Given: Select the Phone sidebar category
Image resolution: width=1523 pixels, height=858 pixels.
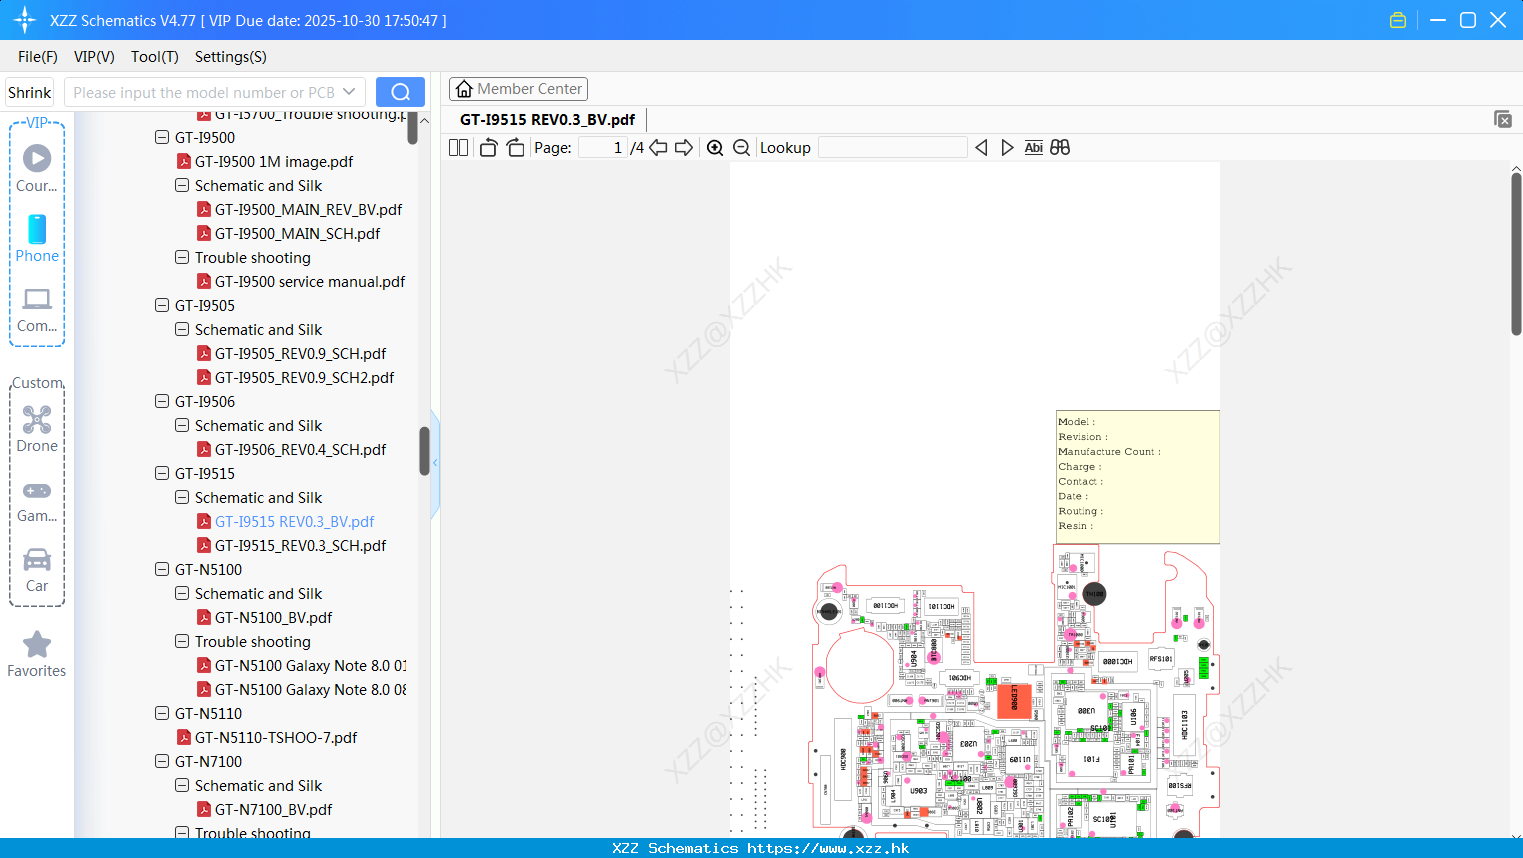Looking at the screenshot, I should 37,238.
